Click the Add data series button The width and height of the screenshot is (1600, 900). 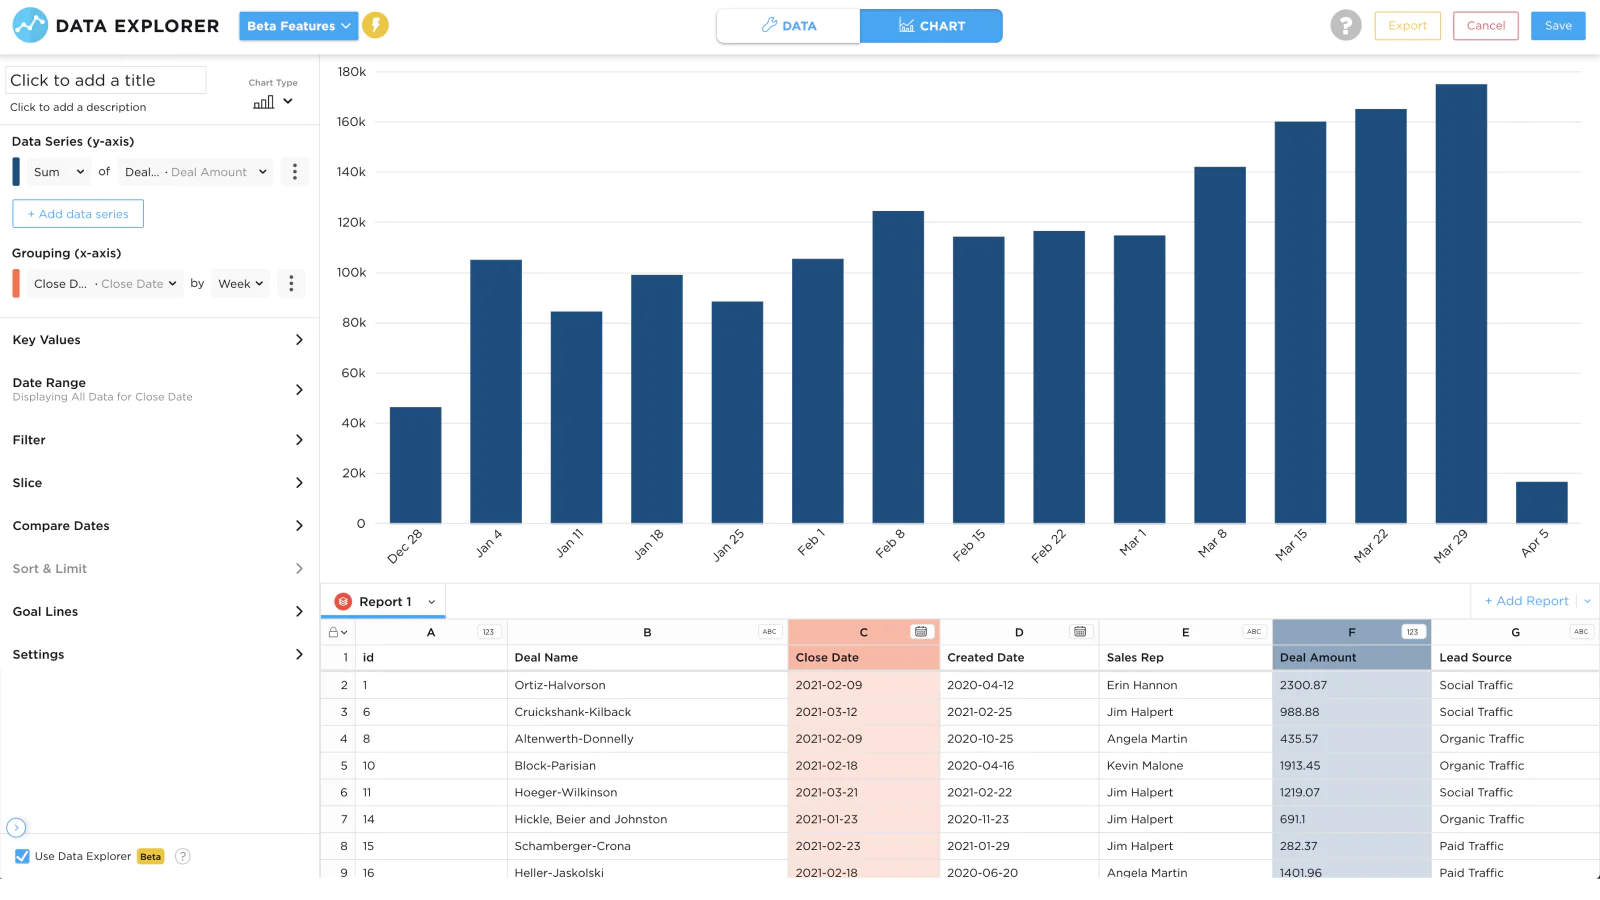78,214
